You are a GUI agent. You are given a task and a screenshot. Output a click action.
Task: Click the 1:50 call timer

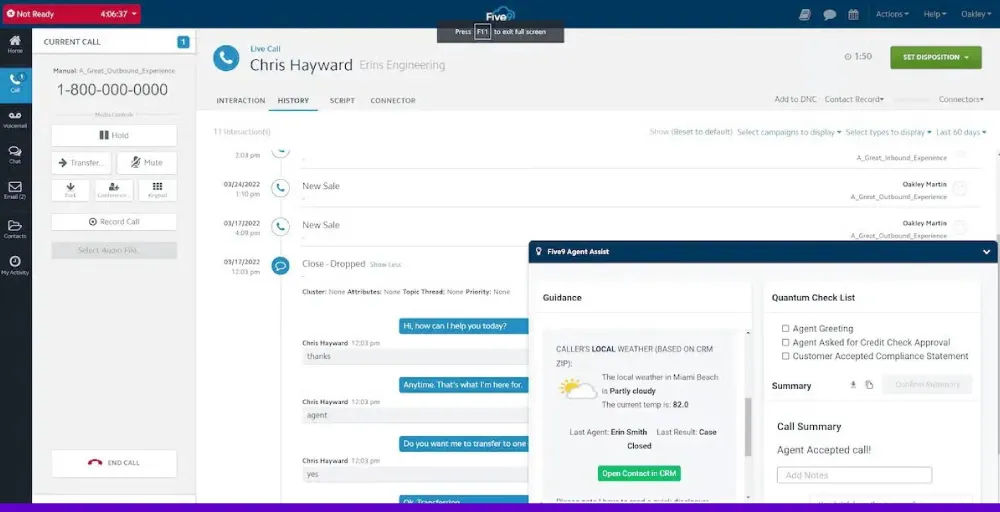point(858,57)
